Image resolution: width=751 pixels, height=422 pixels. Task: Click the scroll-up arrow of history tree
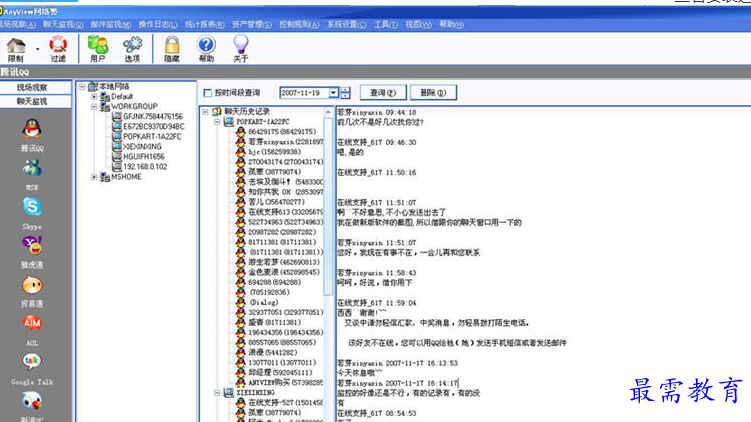coord(328,112)
